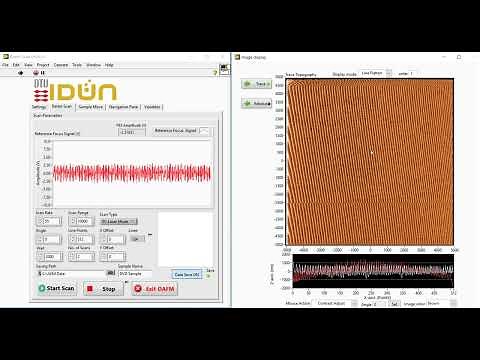Click the VI connector pane icon

pos(225,69)
